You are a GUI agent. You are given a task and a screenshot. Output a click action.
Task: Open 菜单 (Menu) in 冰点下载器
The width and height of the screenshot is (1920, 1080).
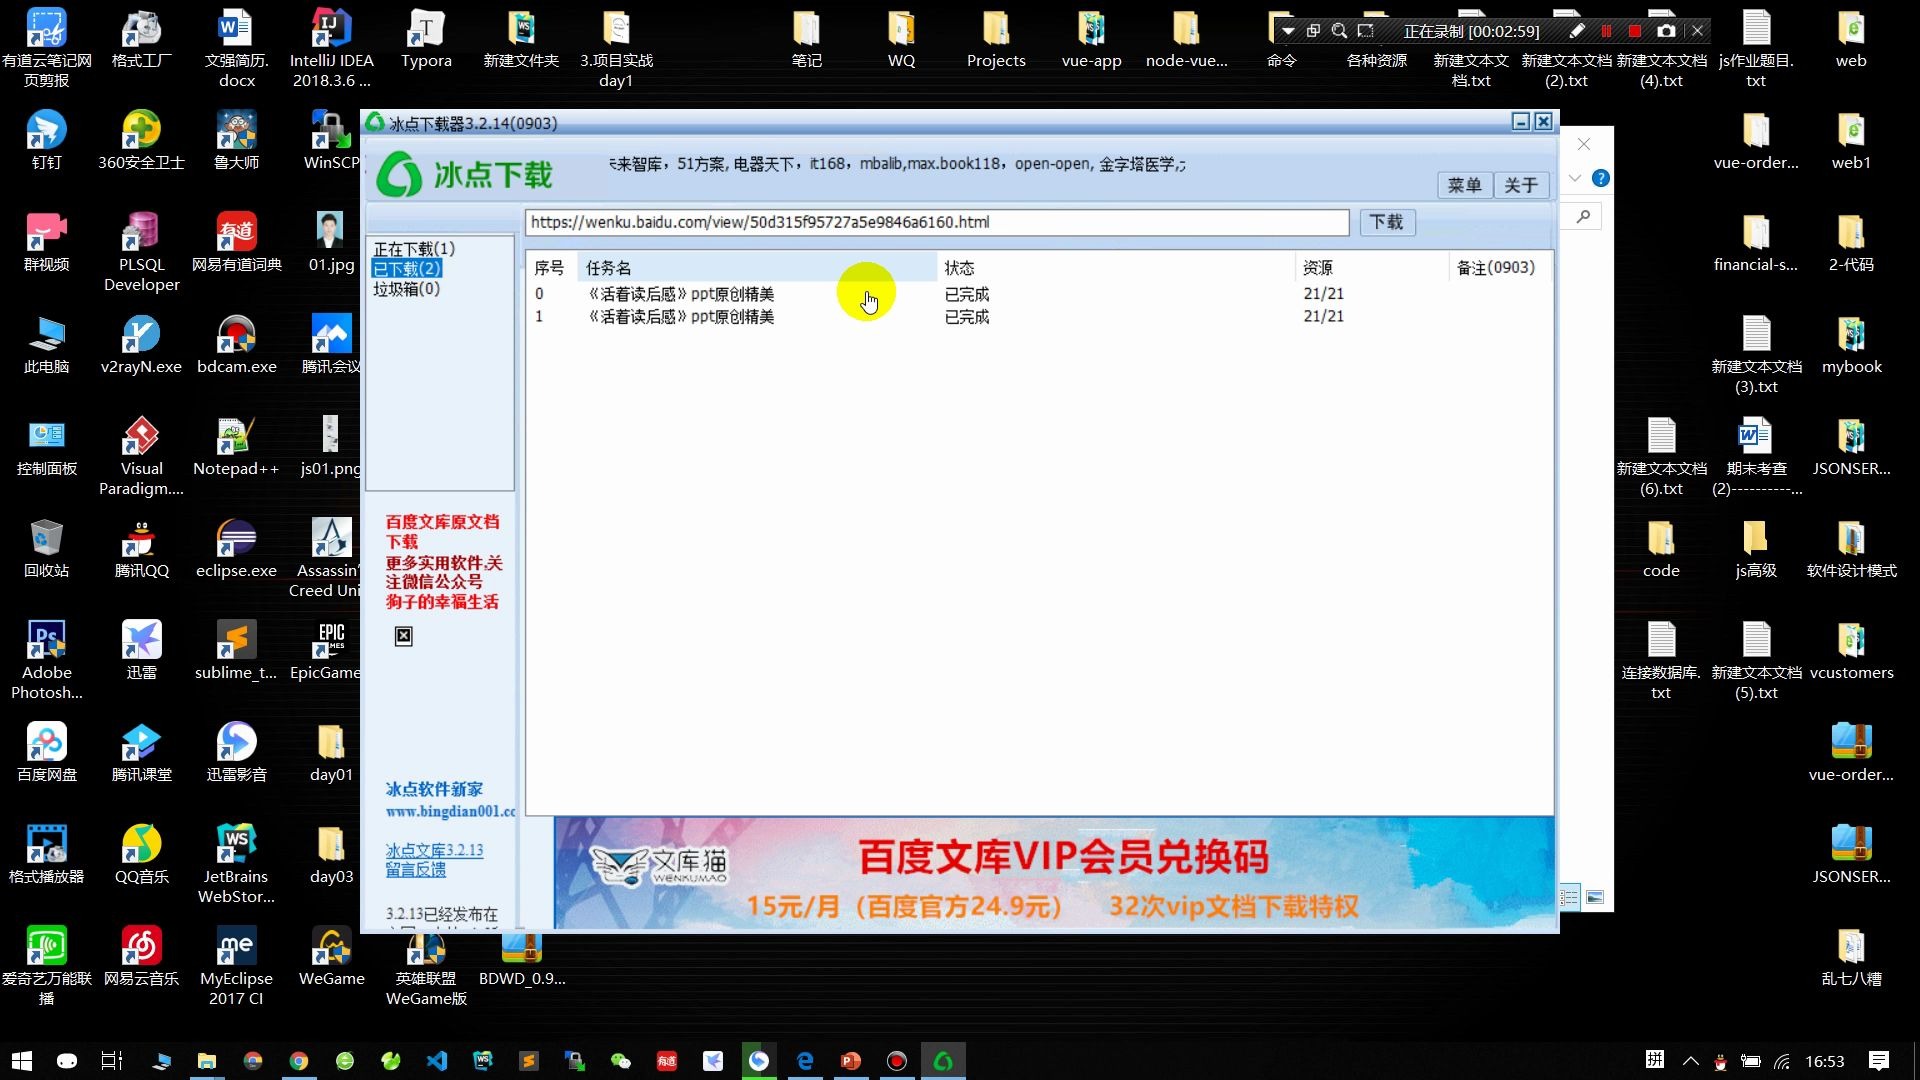pyautogui.click(x=1462, y=183)
